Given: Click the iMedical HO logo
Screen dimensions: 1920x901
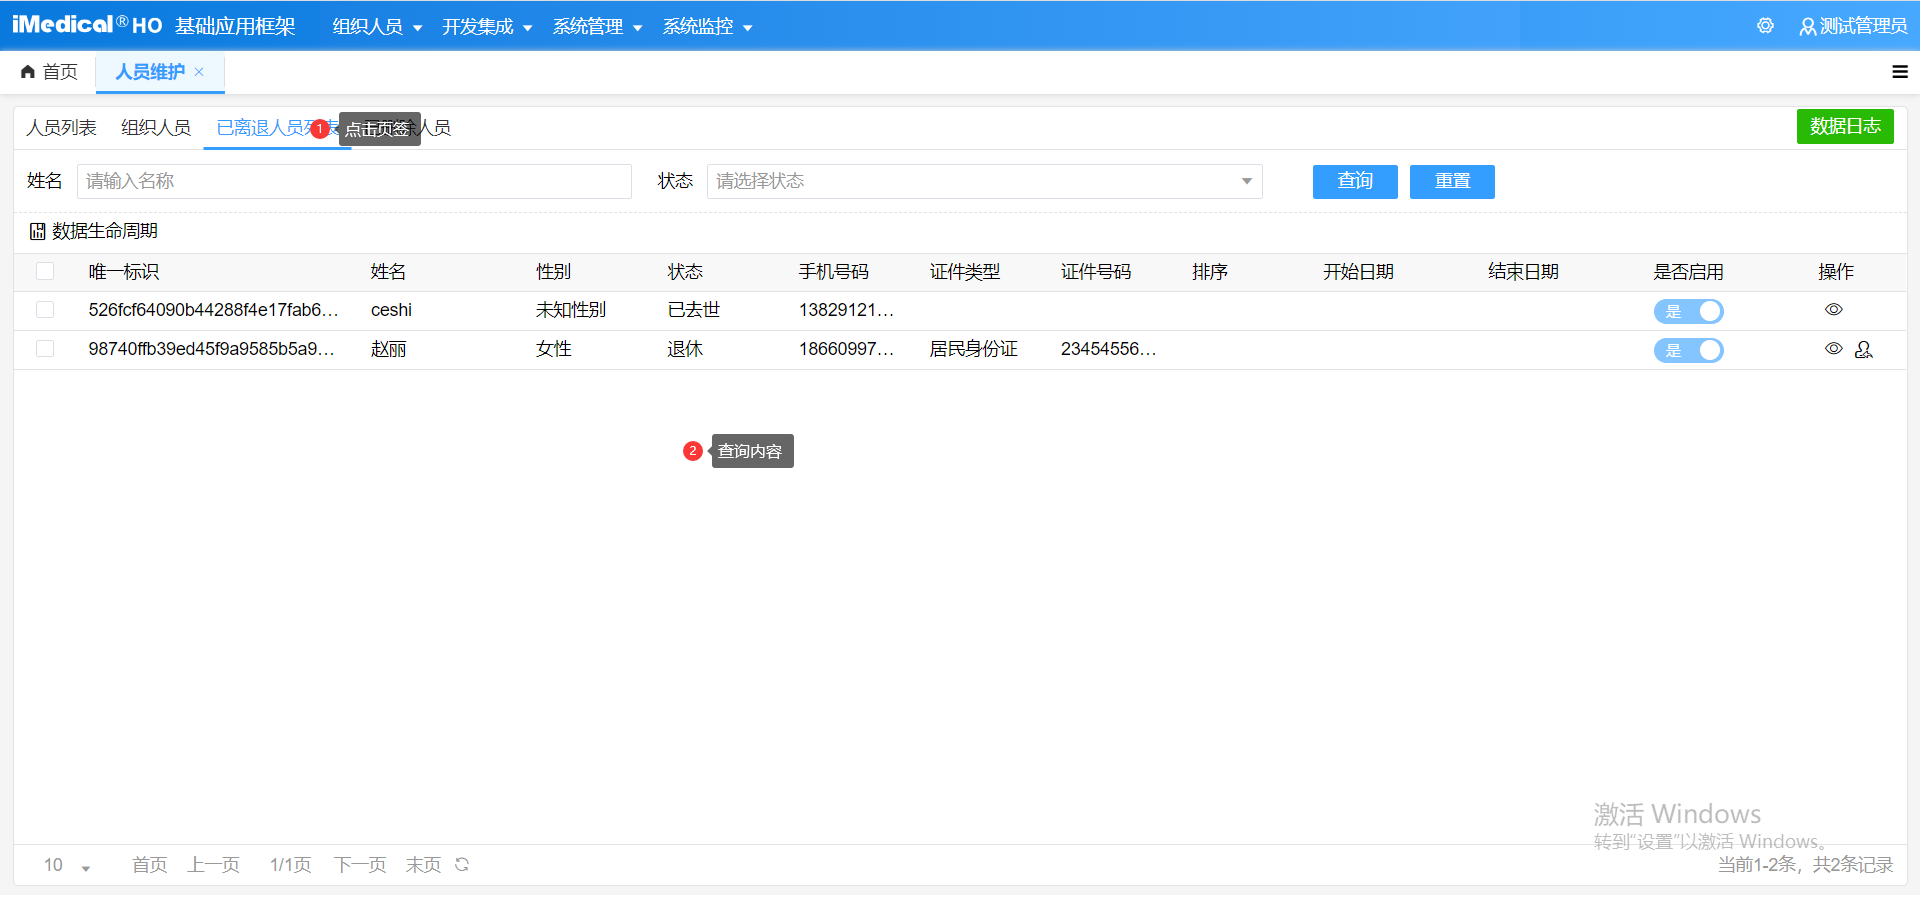Looking at the screenshot, I should (87, 25).
